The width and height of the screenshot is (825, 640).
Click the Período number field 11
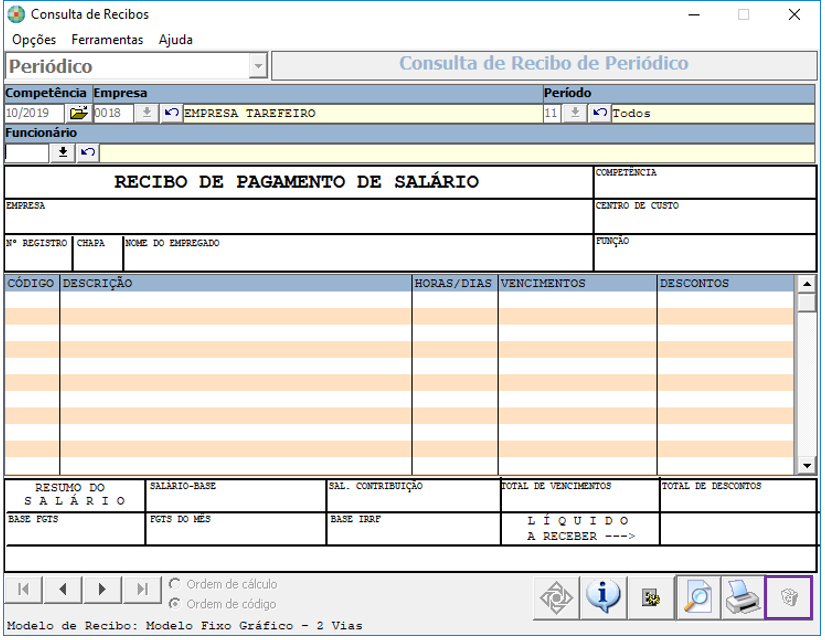coord(552,113)
